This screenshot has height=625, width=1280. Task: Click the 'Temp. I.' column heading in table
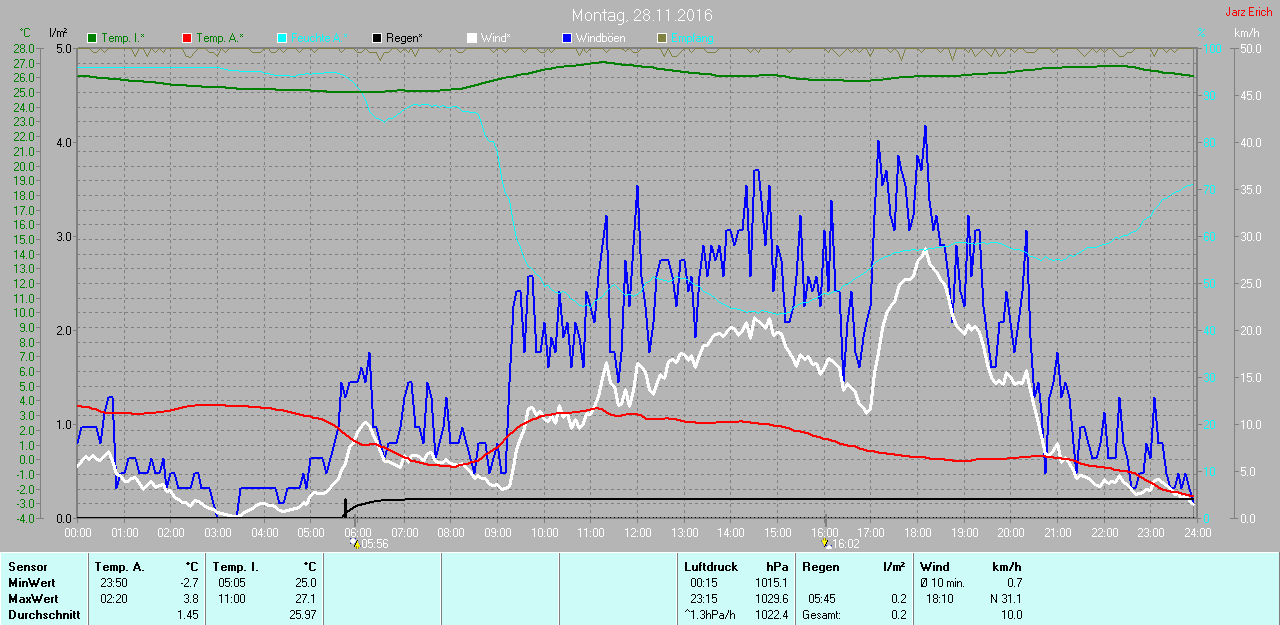(x=235, y=567)
